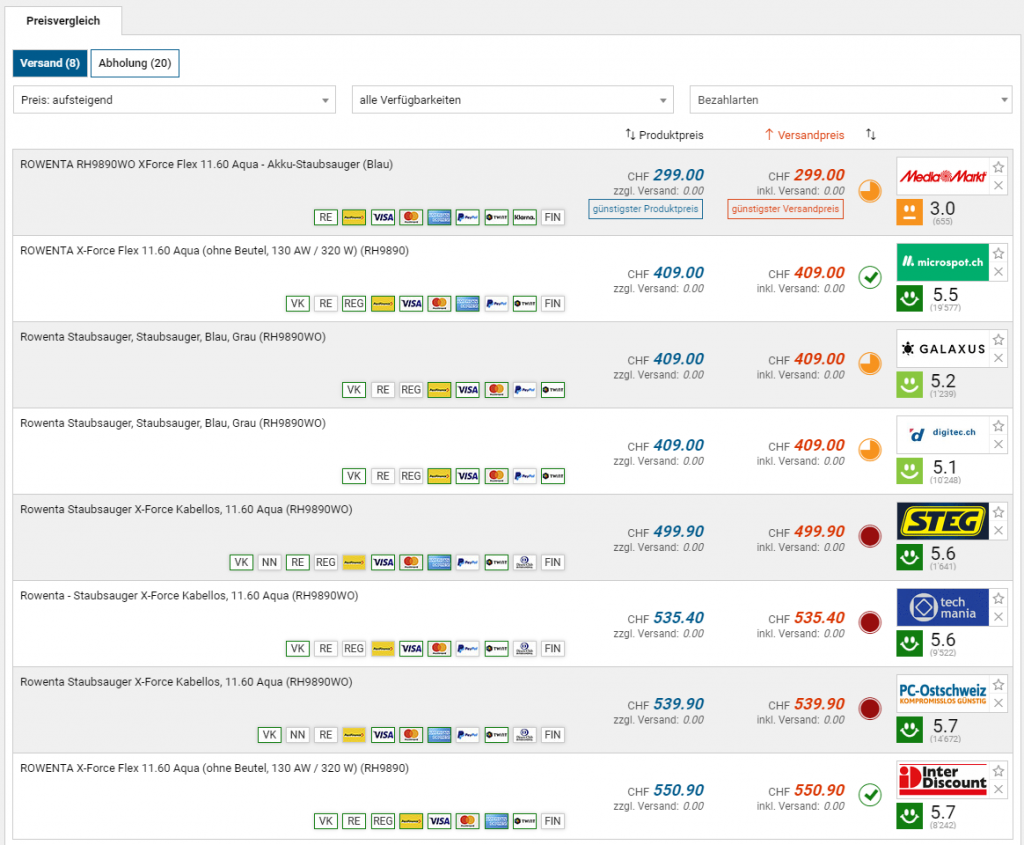
Task: Click orange availability icon in digitec.ch row
Action: 870,450
